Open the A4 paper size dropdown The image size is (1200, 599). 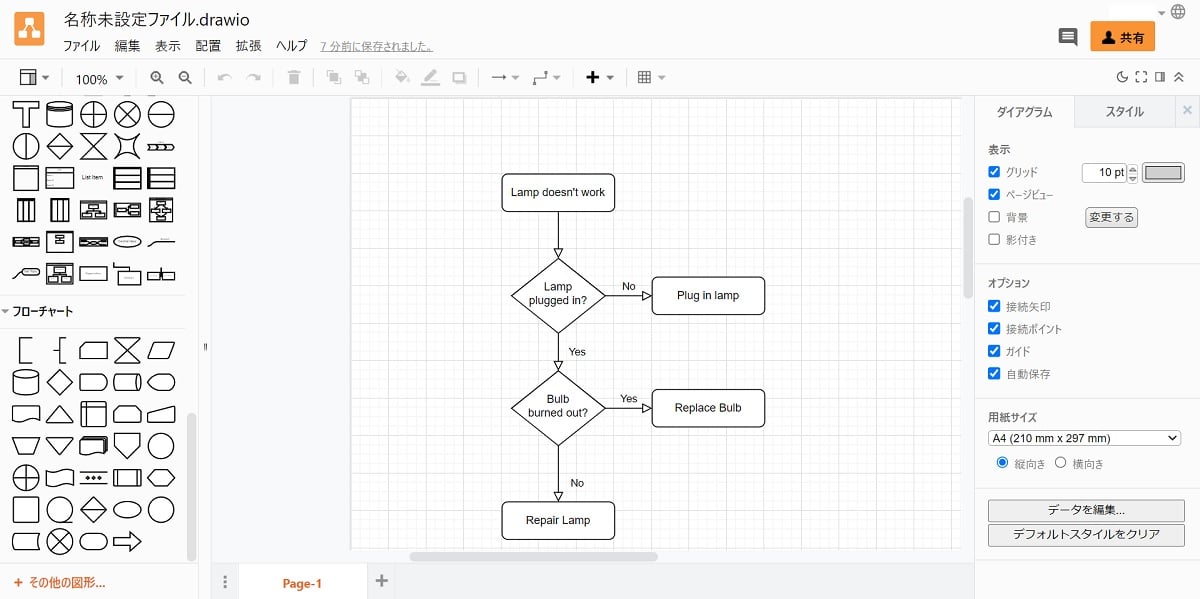(1084, 438)
